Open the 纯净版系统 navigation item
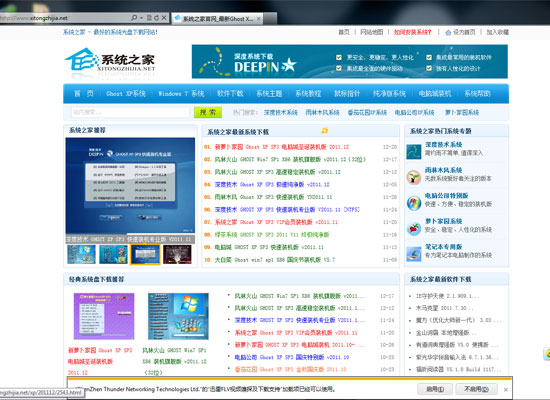 click(389, 93)
